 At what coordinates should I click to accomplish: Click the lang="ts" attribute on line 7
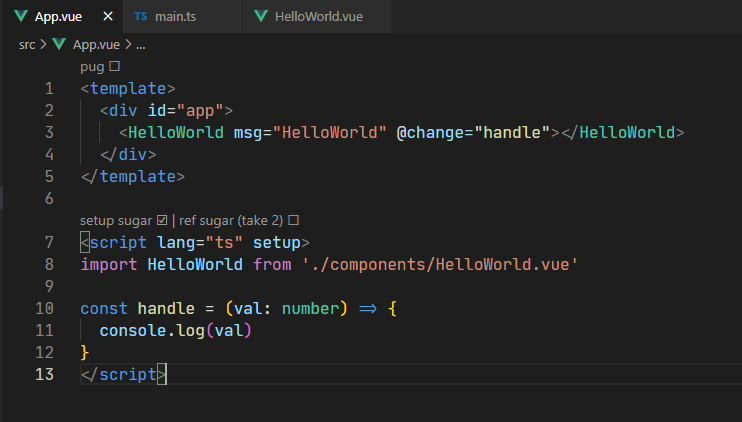tap(200, 243)
